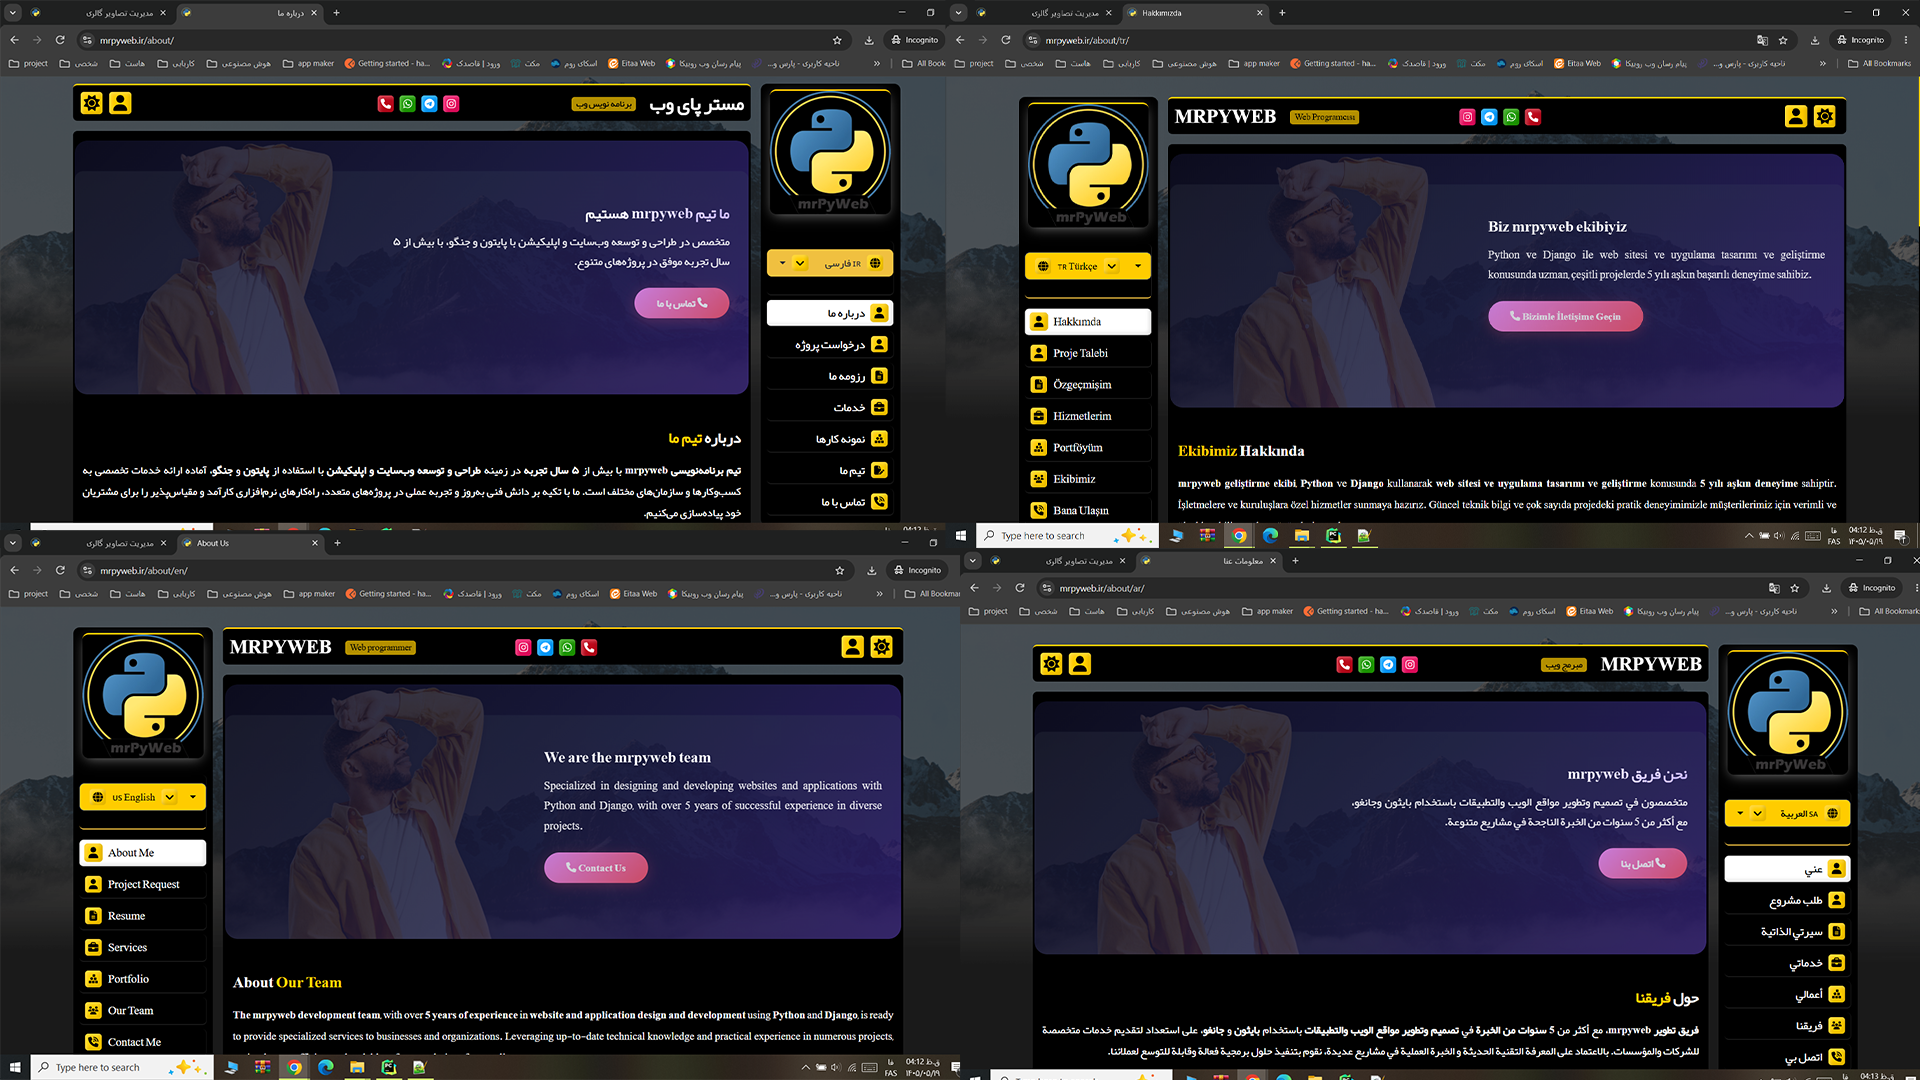Image resolution: width=1920 pixels, height=1080 pixels.
Task: Click the Bizimle İletişime Geçin button
Action: point(1565,316)
